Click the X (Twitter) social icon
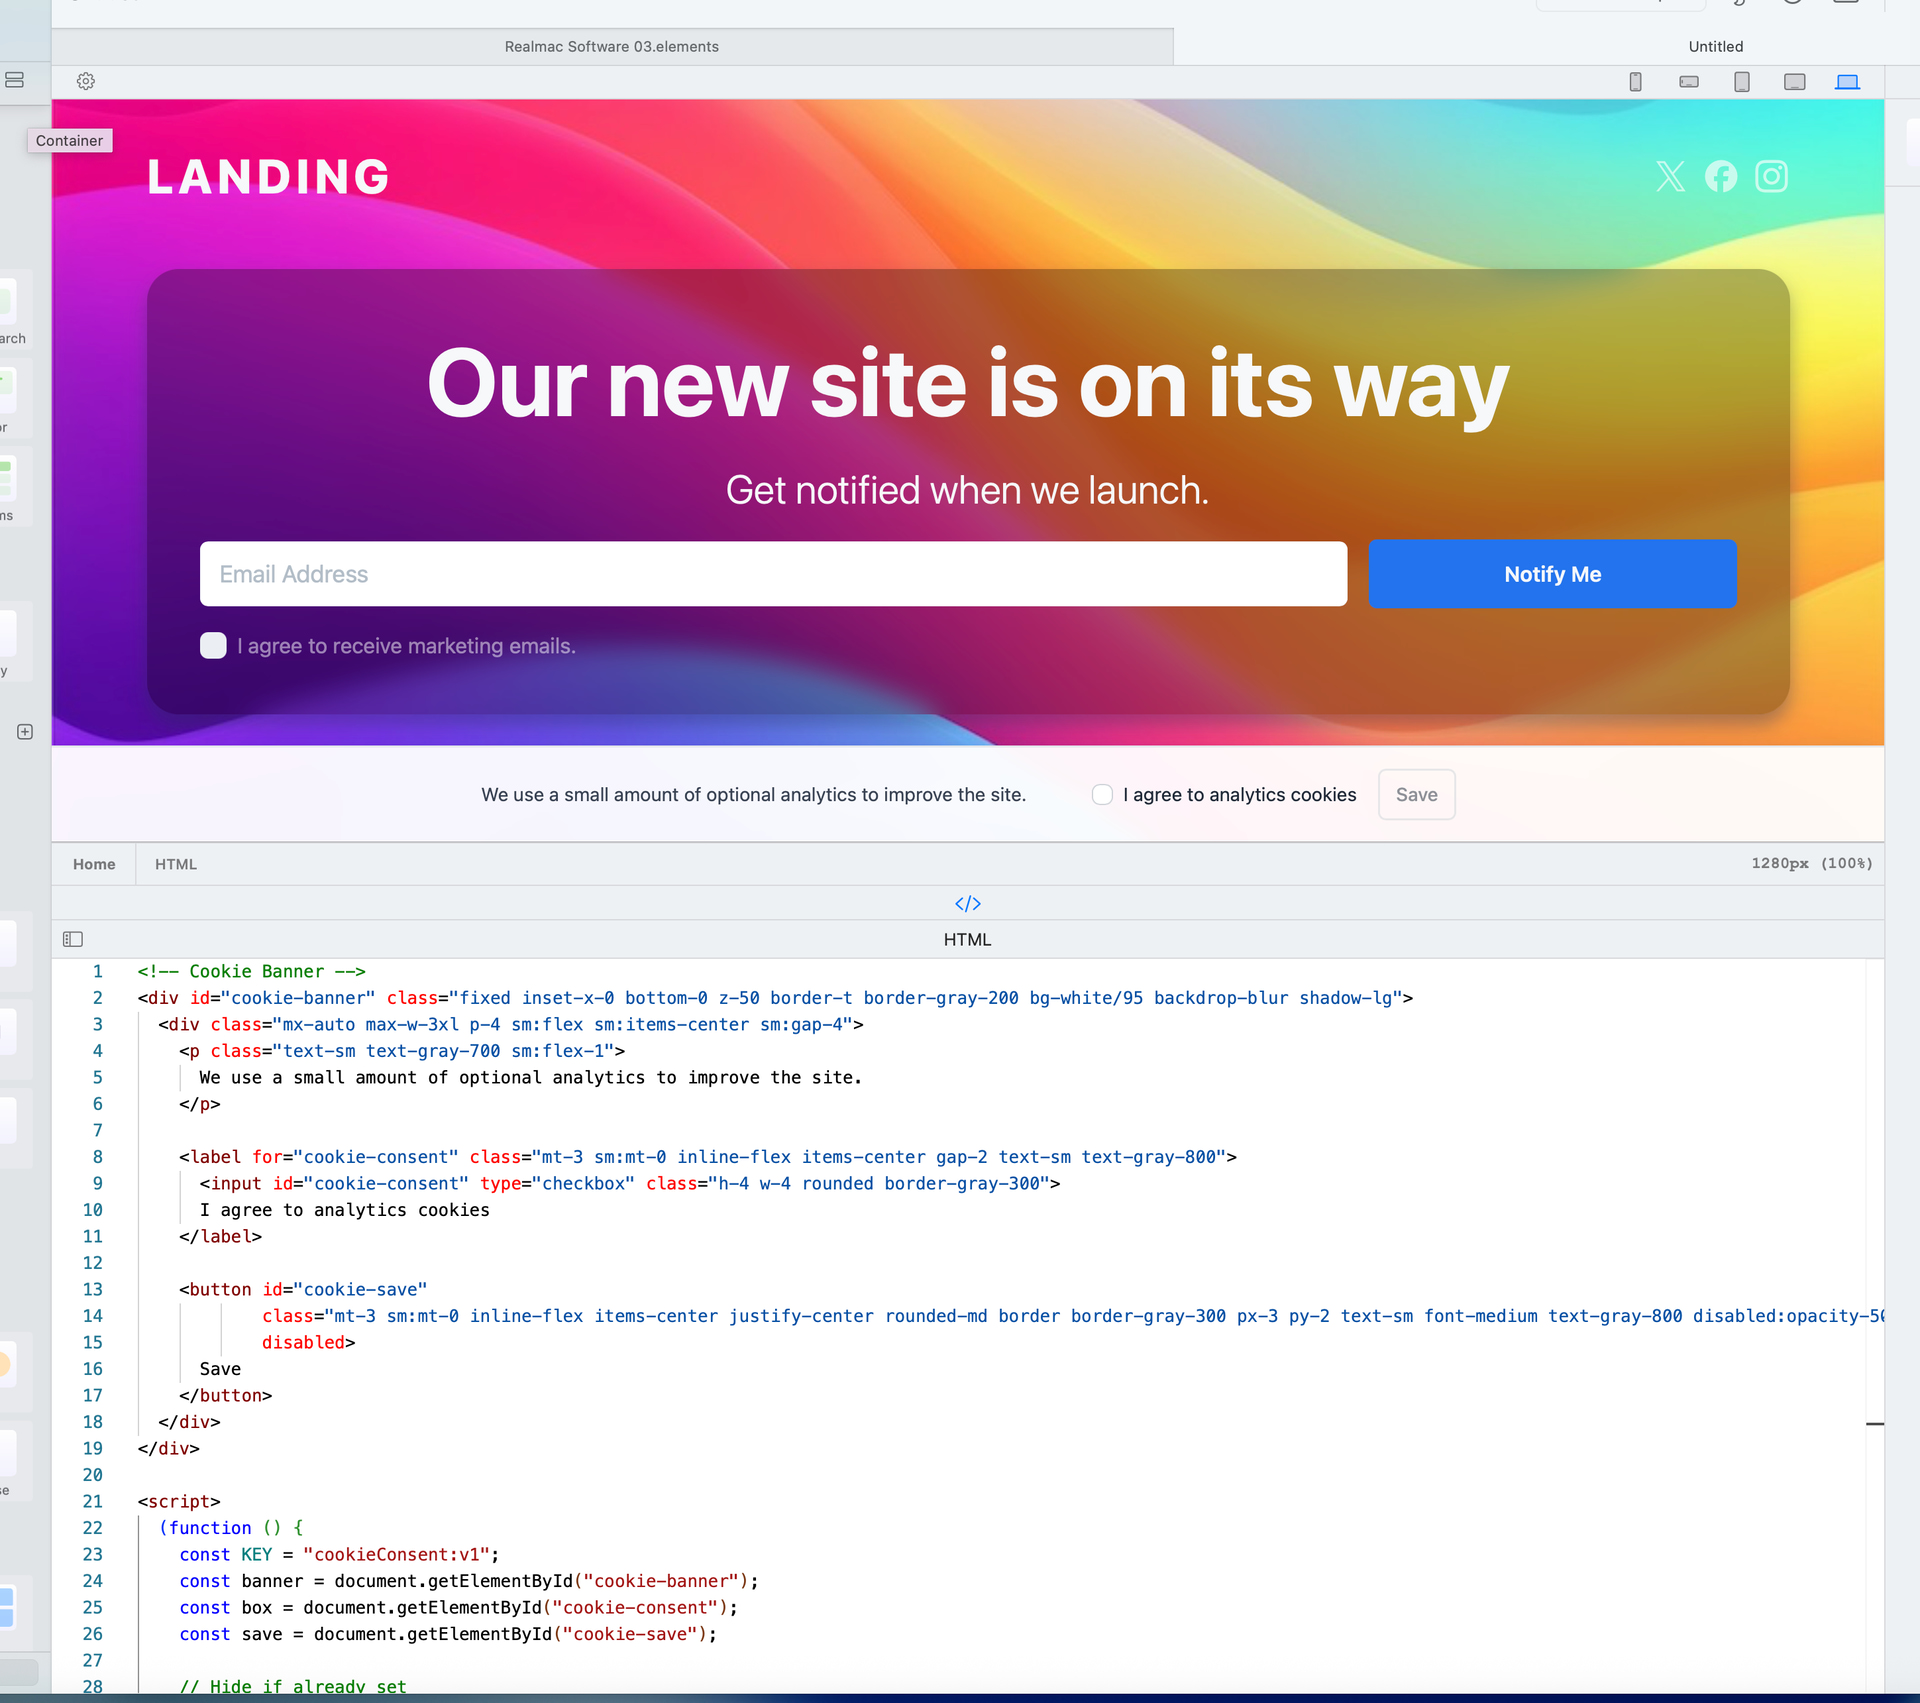 [1670, 177]
